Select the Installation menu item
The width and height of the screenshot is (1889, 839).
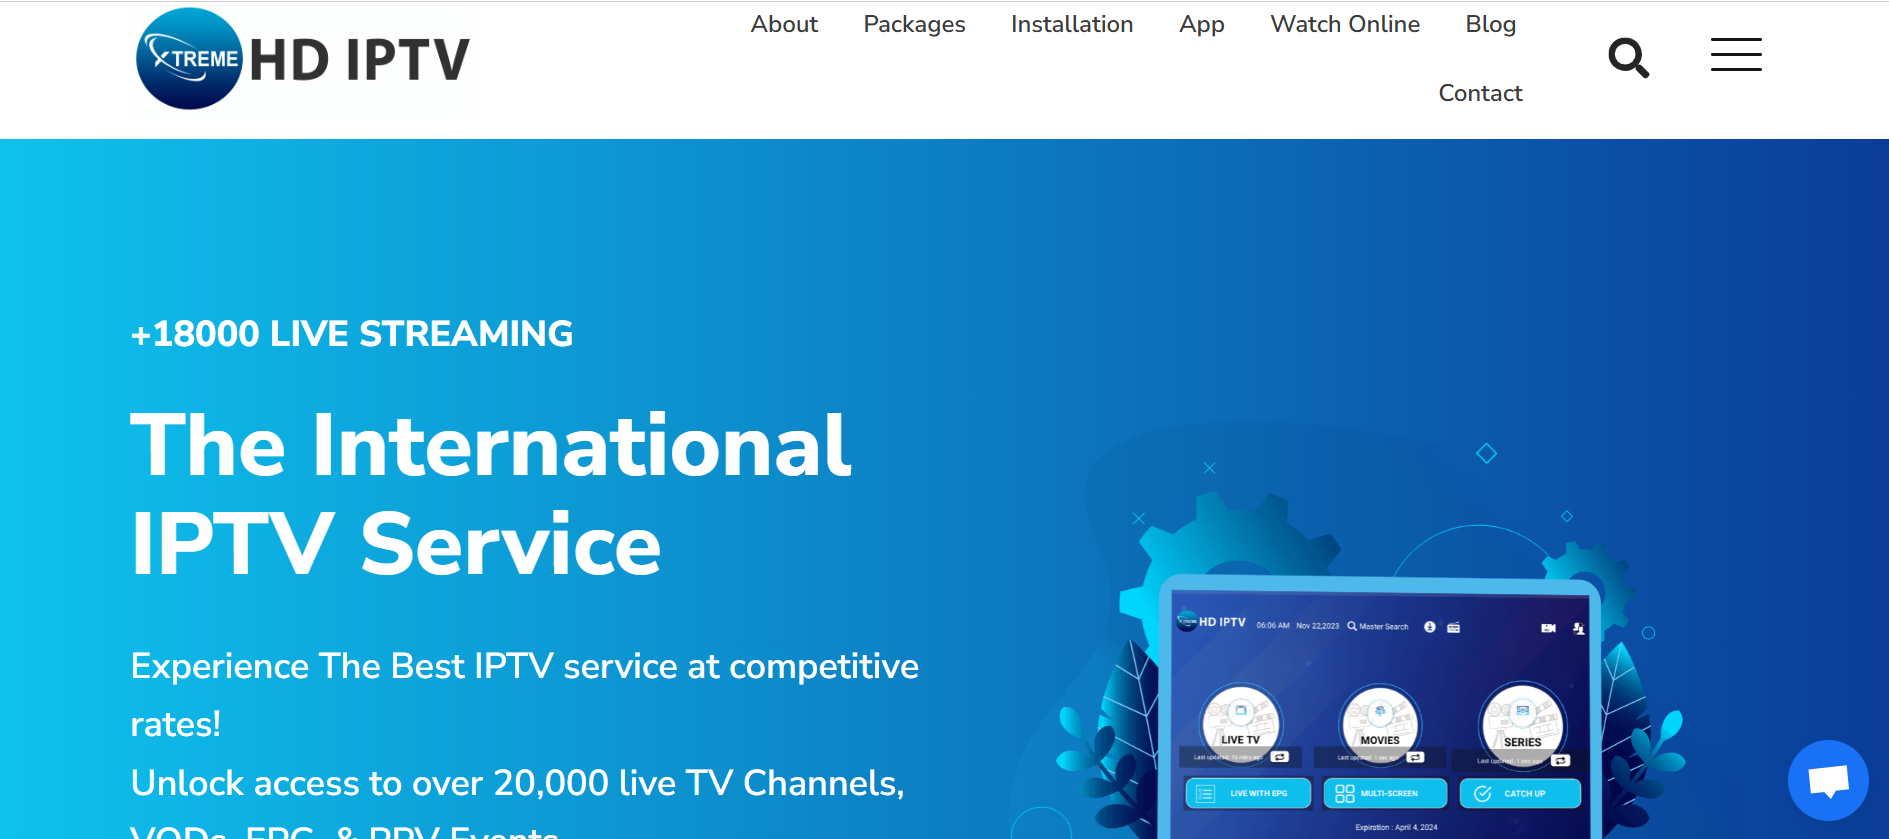click(x=1072, y=24)
